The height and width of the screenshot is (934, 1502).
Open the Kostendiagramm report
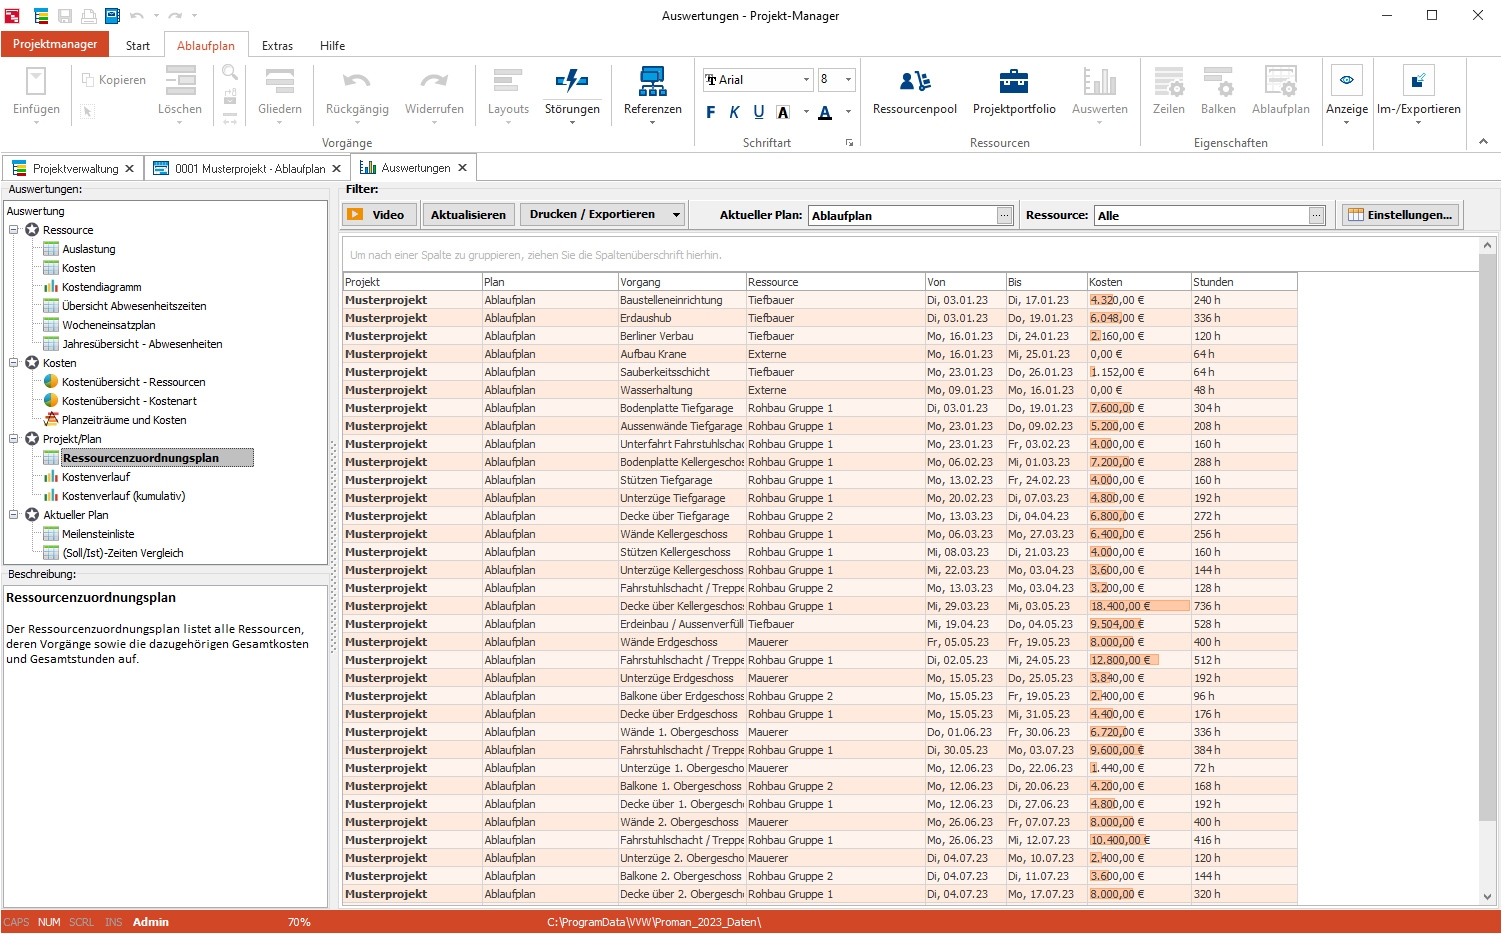click(x=101, y=287)
